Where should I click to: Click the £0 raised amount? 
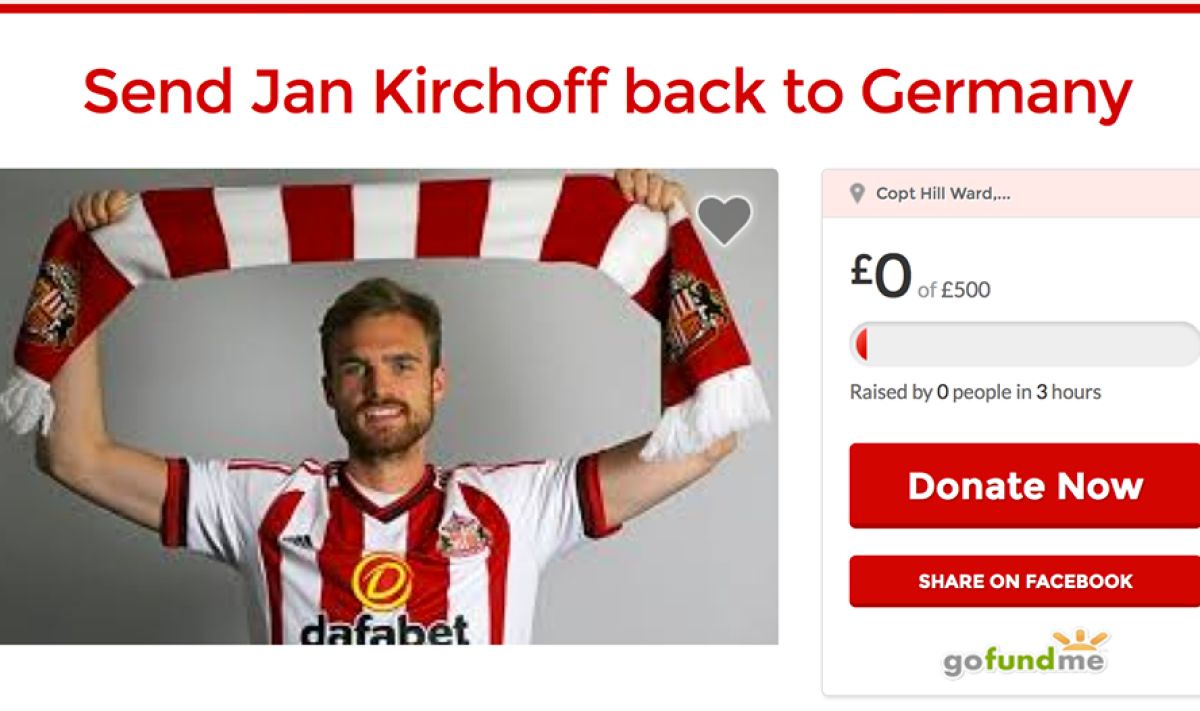(x=881, y=274)
